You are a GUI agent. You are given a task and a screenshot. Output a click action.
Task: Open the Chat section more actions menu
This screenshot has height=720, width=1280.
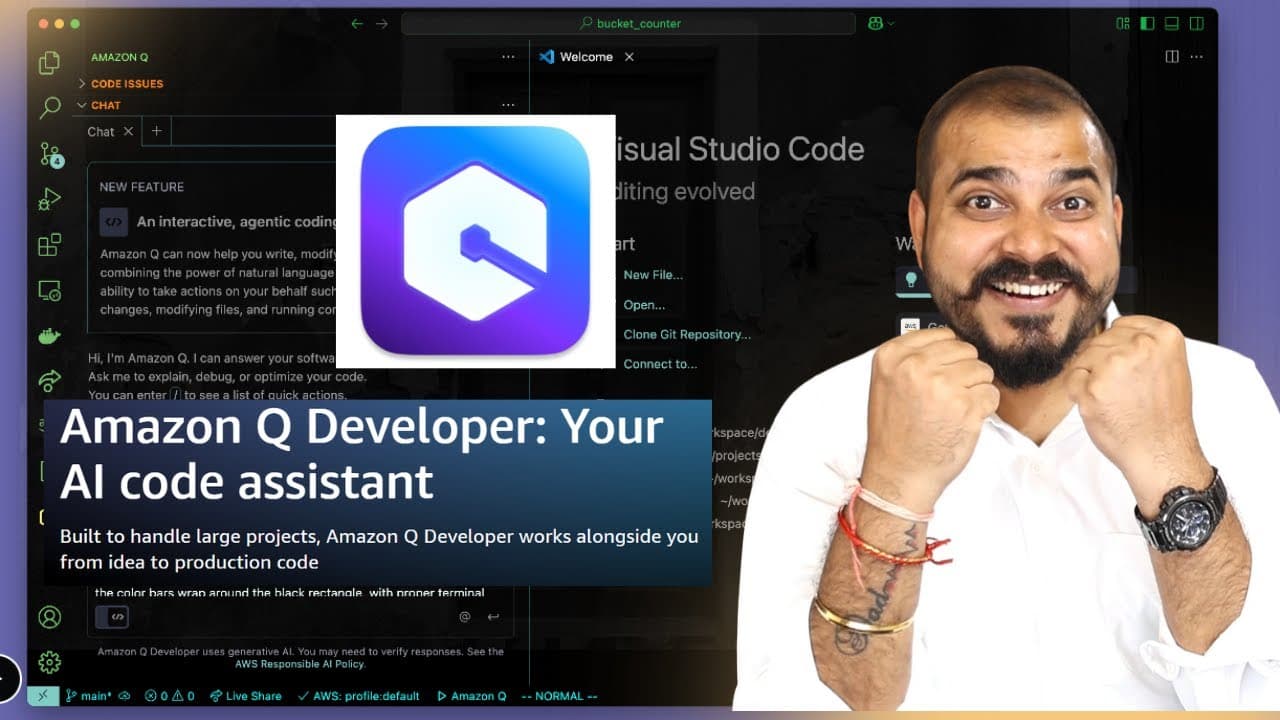(x=508, y=105)
